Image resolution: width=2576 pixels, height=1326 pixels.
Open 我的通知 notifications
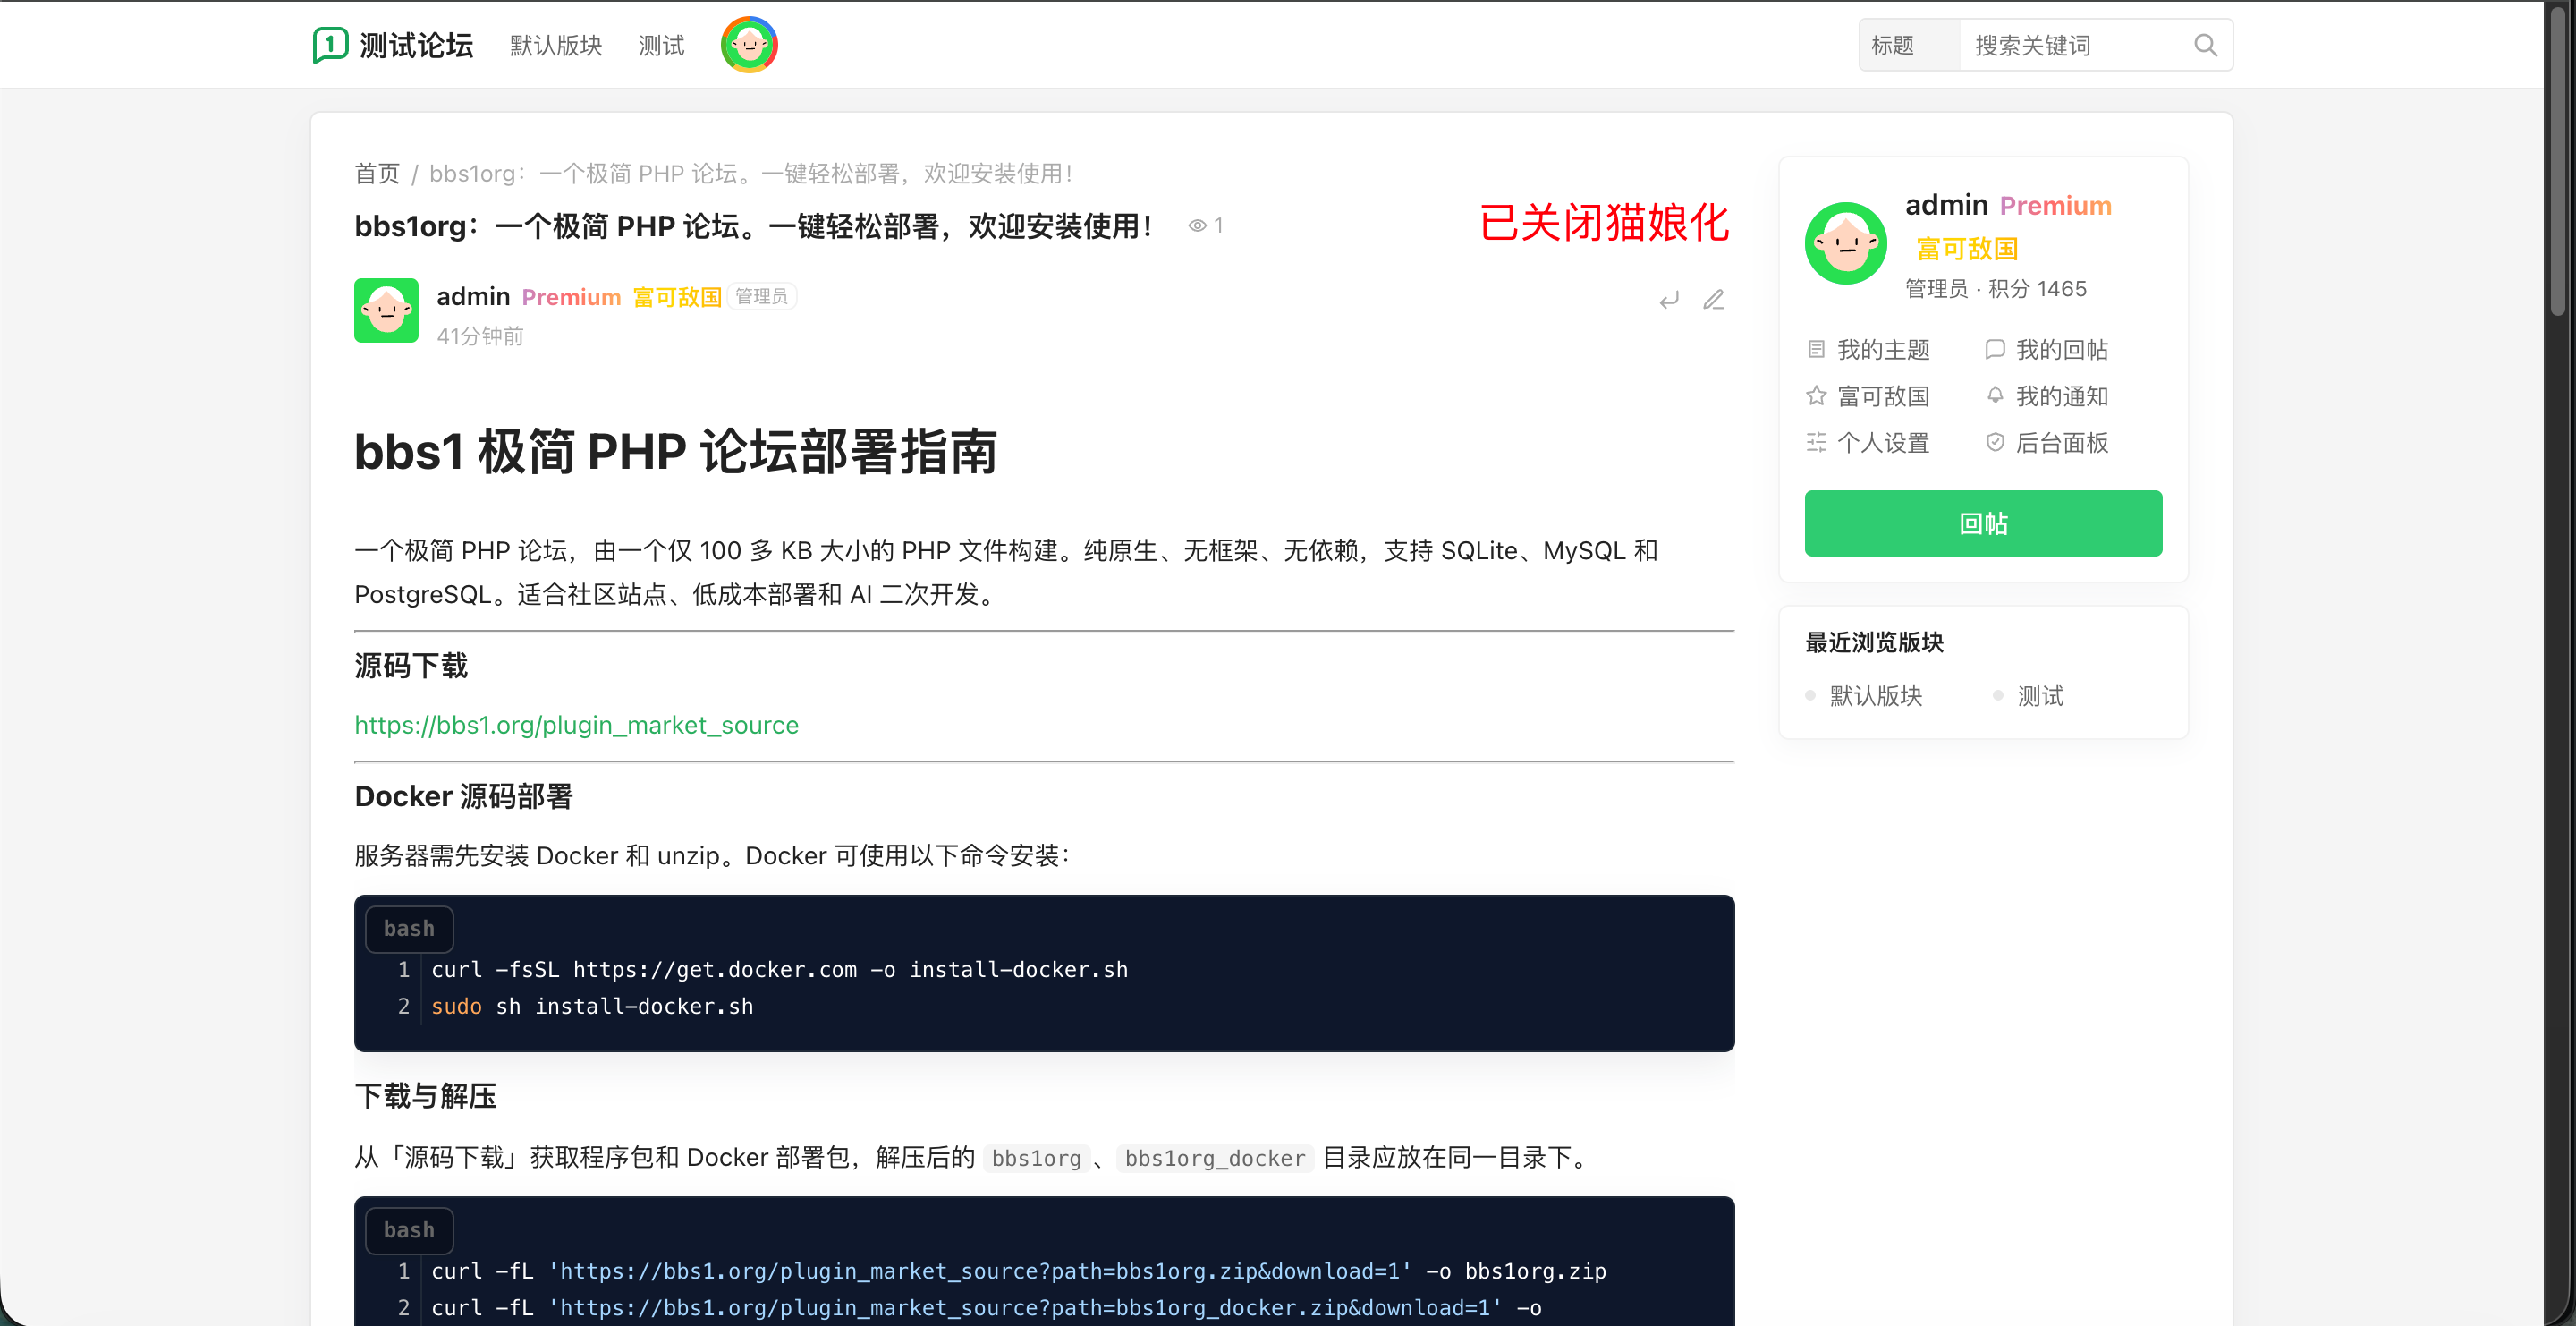[x=2047, y=396]
